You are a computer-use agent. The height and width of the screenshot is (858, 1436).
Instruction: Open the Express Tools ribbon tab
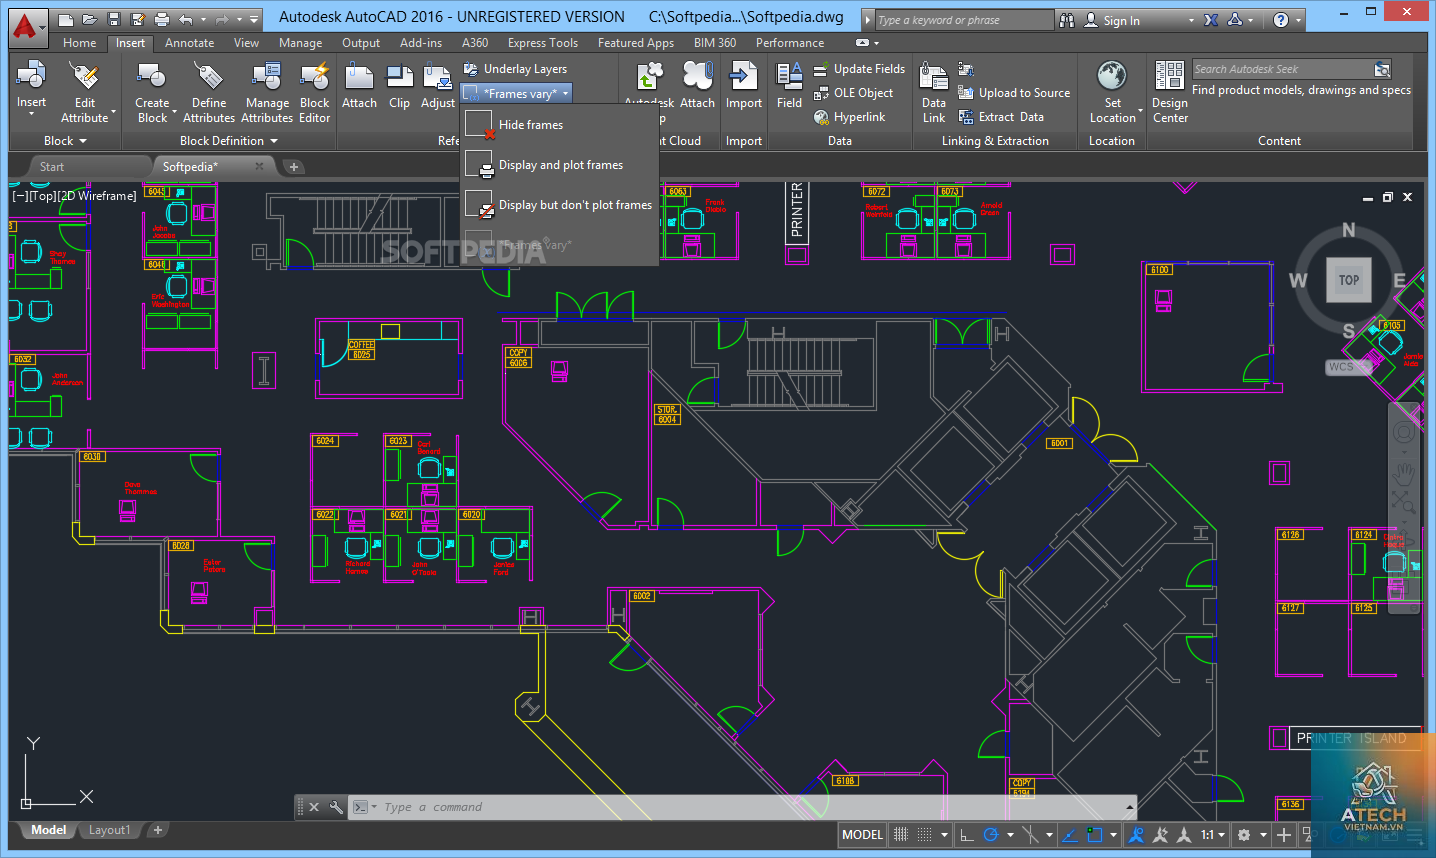point(542,43)
